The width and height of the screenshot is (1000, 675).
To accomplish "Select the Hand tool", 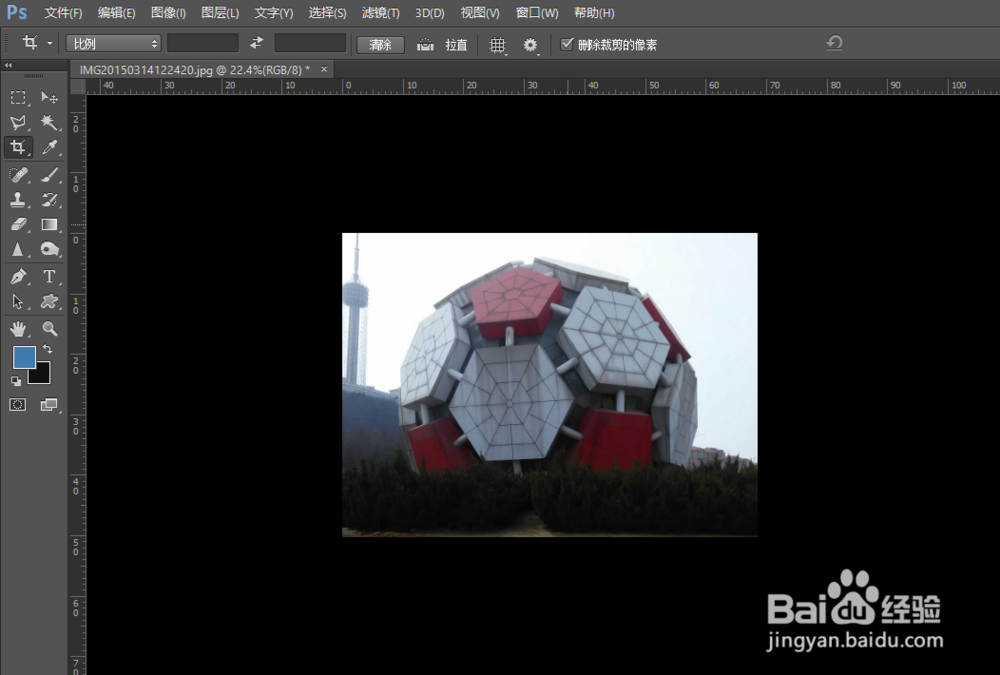I will pyautogui.click(x=18, y=329).
